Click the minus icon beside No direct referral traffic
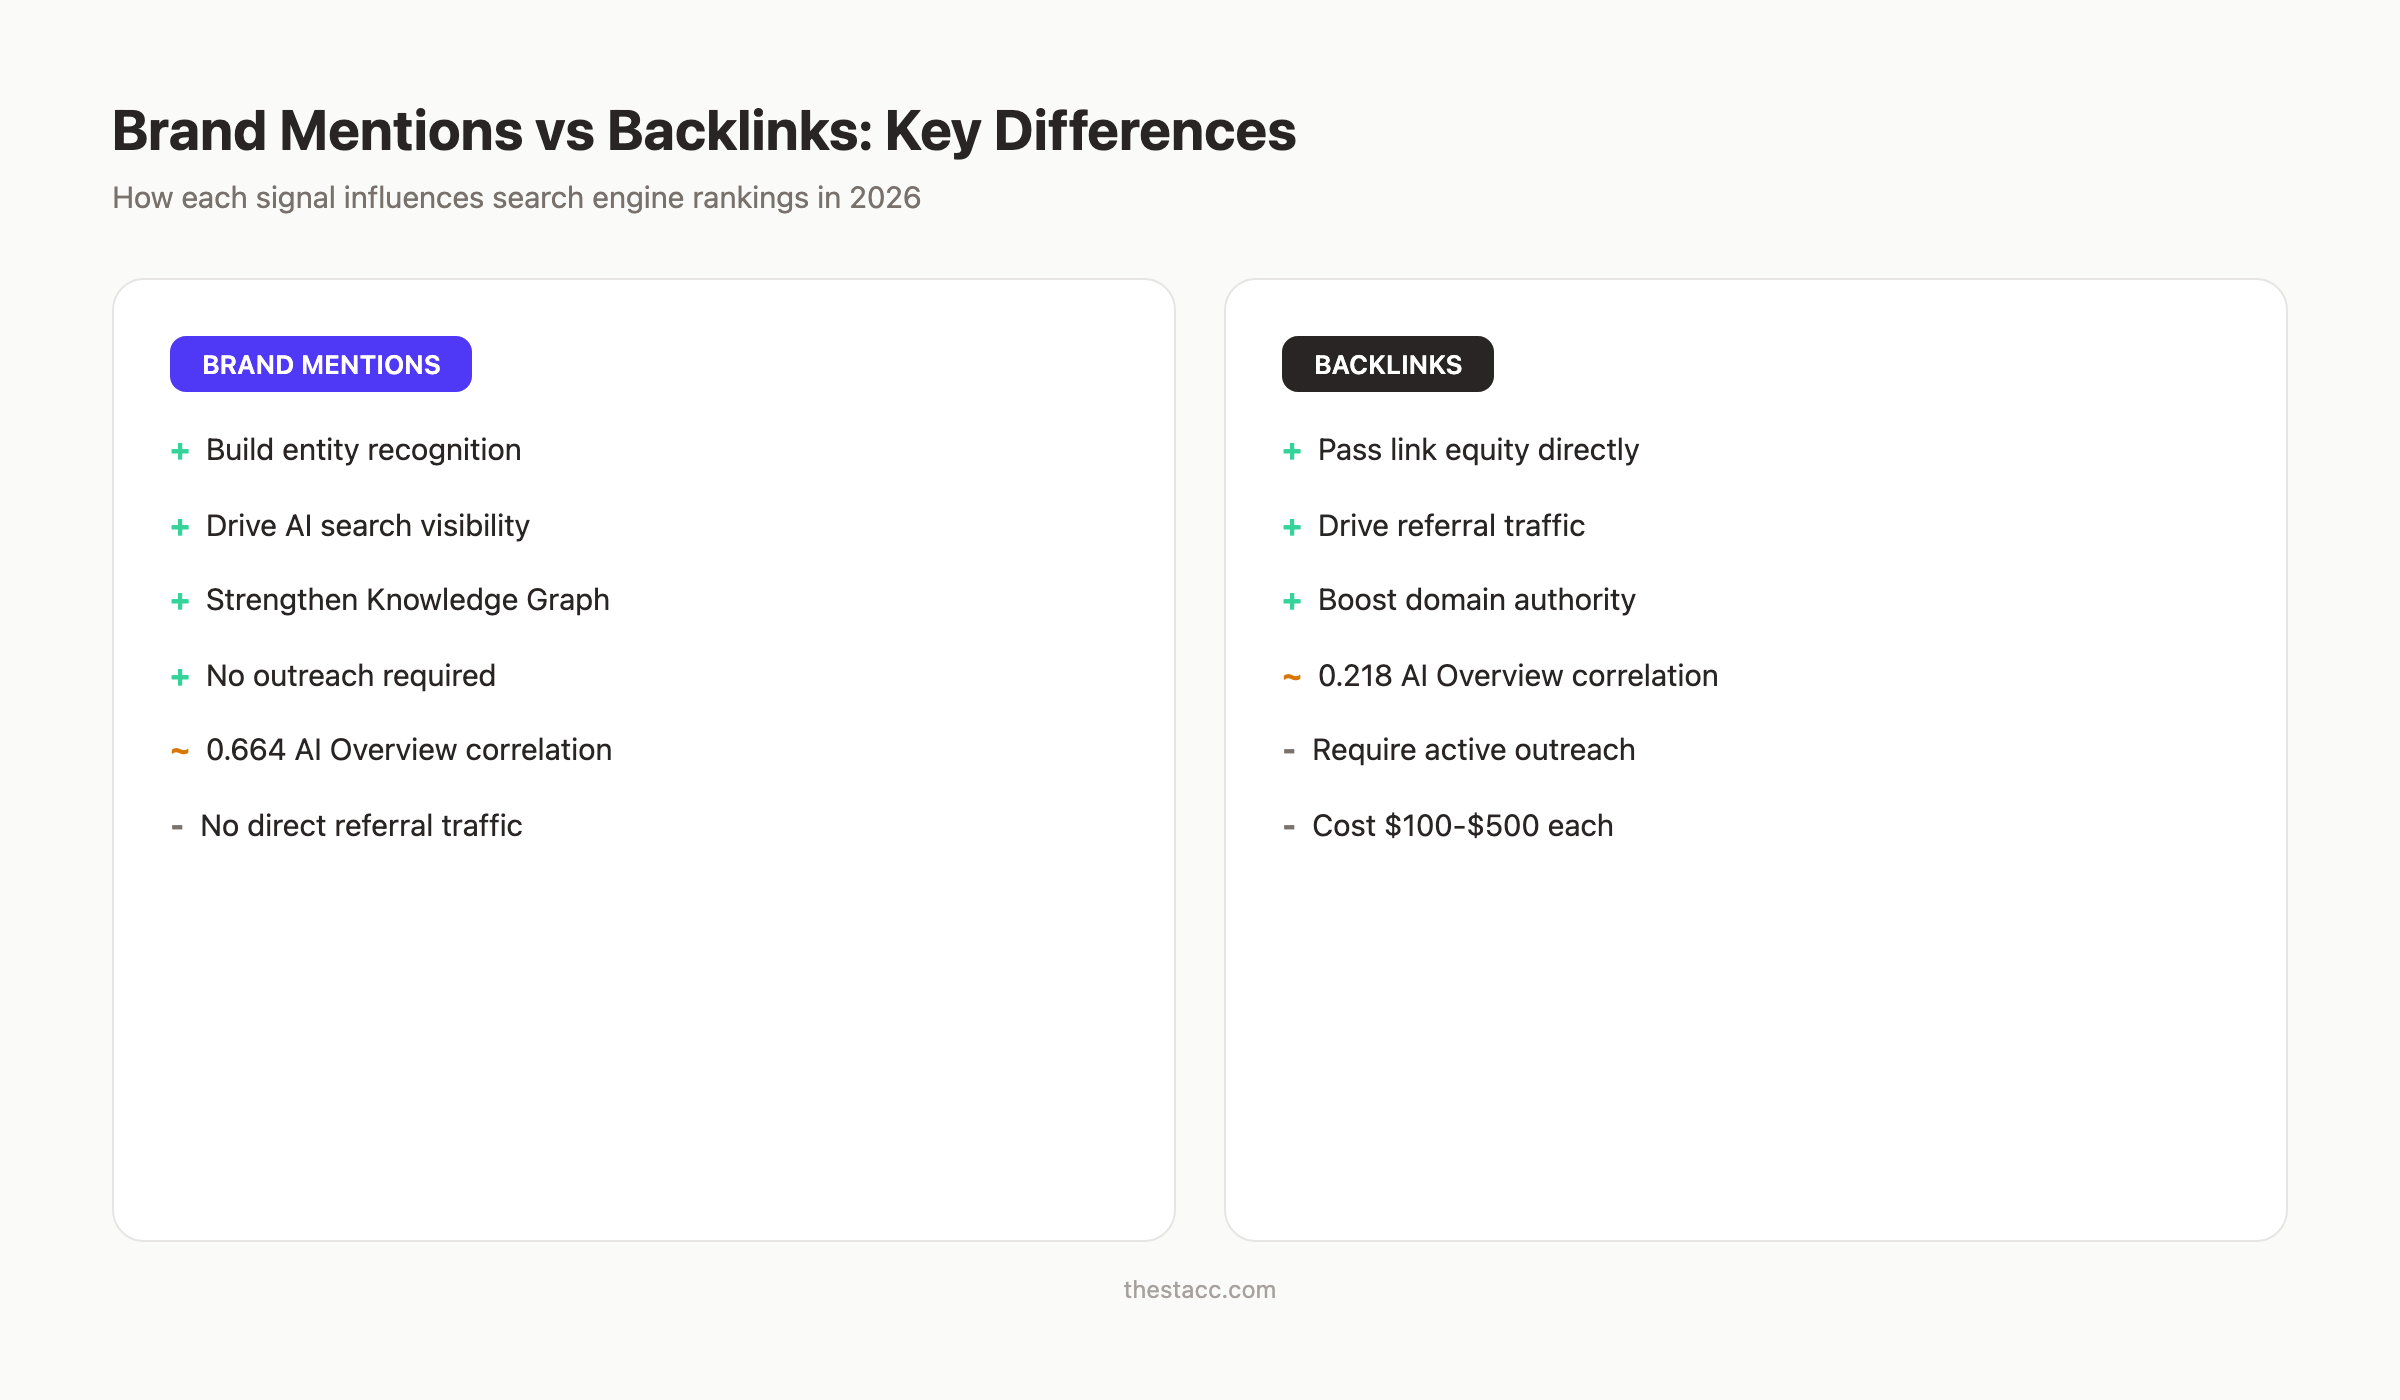Image resolution: width=2400 pixels, height=1400 pixels. [x=180, y=826]
